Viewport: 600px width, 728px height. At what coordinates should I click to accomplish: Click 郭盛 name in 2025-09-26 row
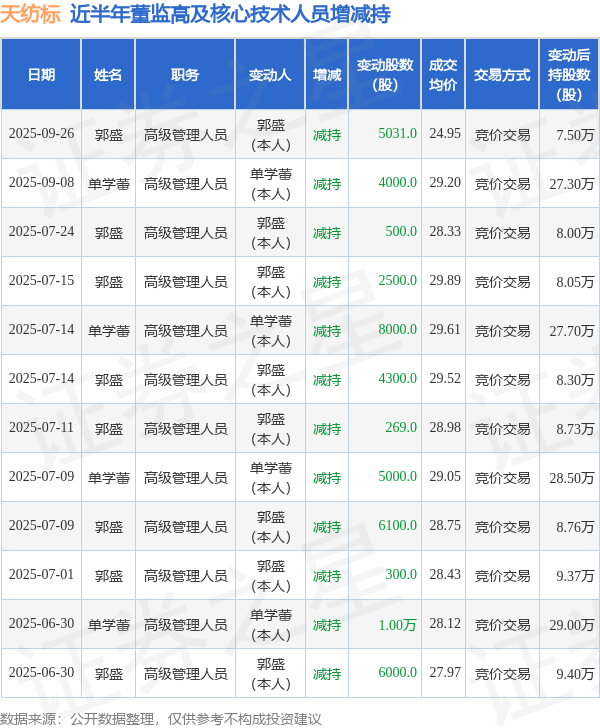tap(109, 135)
